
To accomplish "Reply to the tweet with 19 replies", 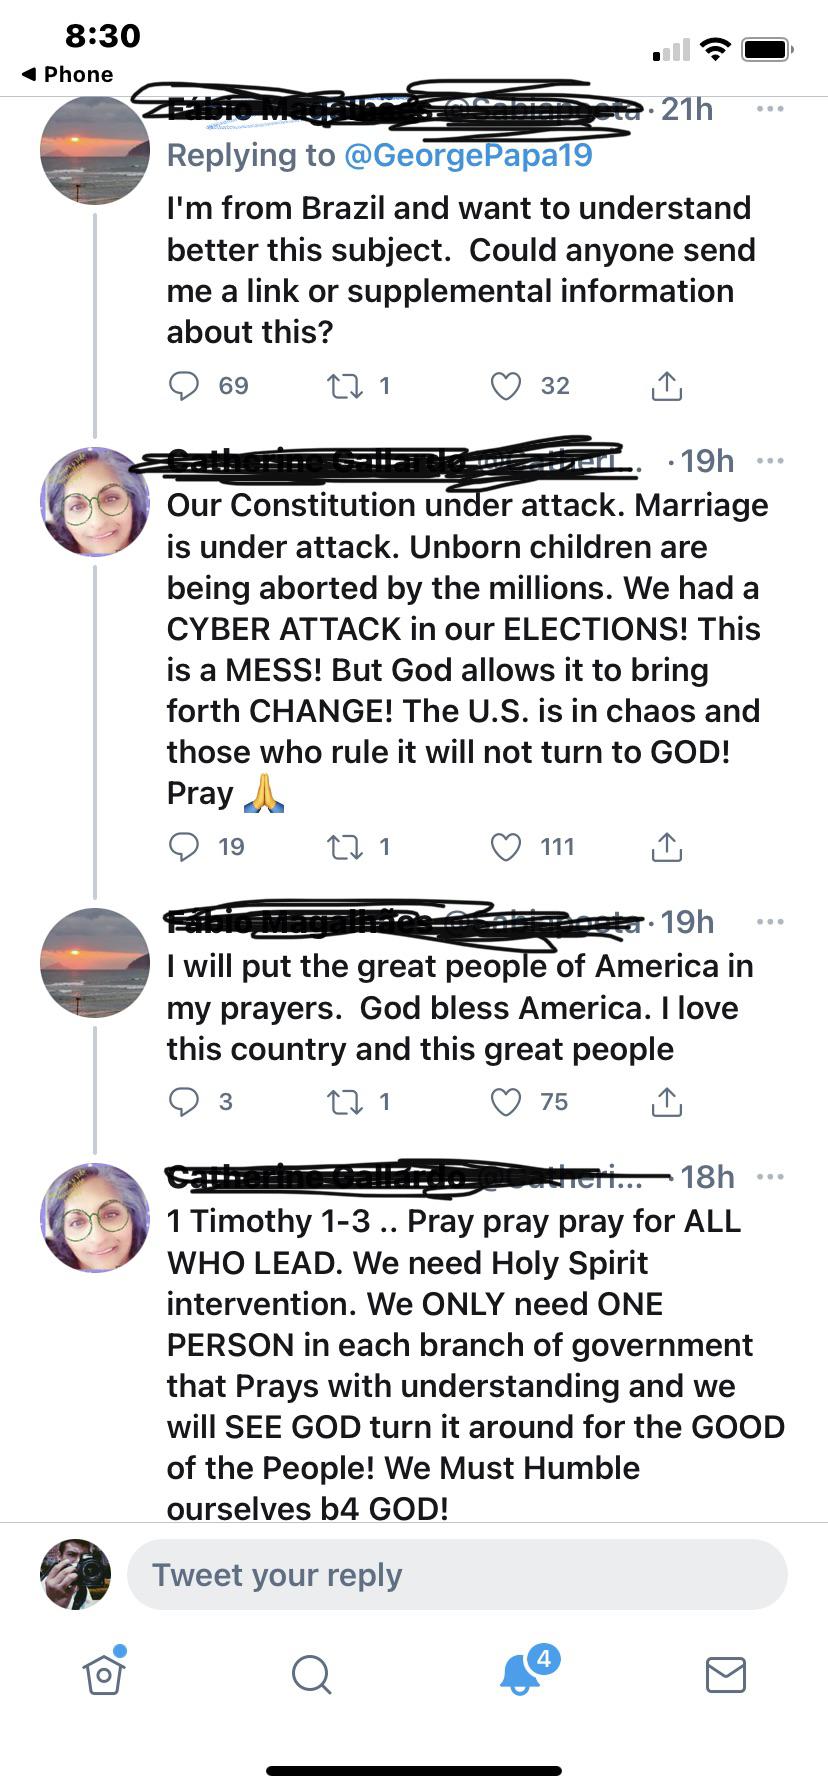I will 184,847.
